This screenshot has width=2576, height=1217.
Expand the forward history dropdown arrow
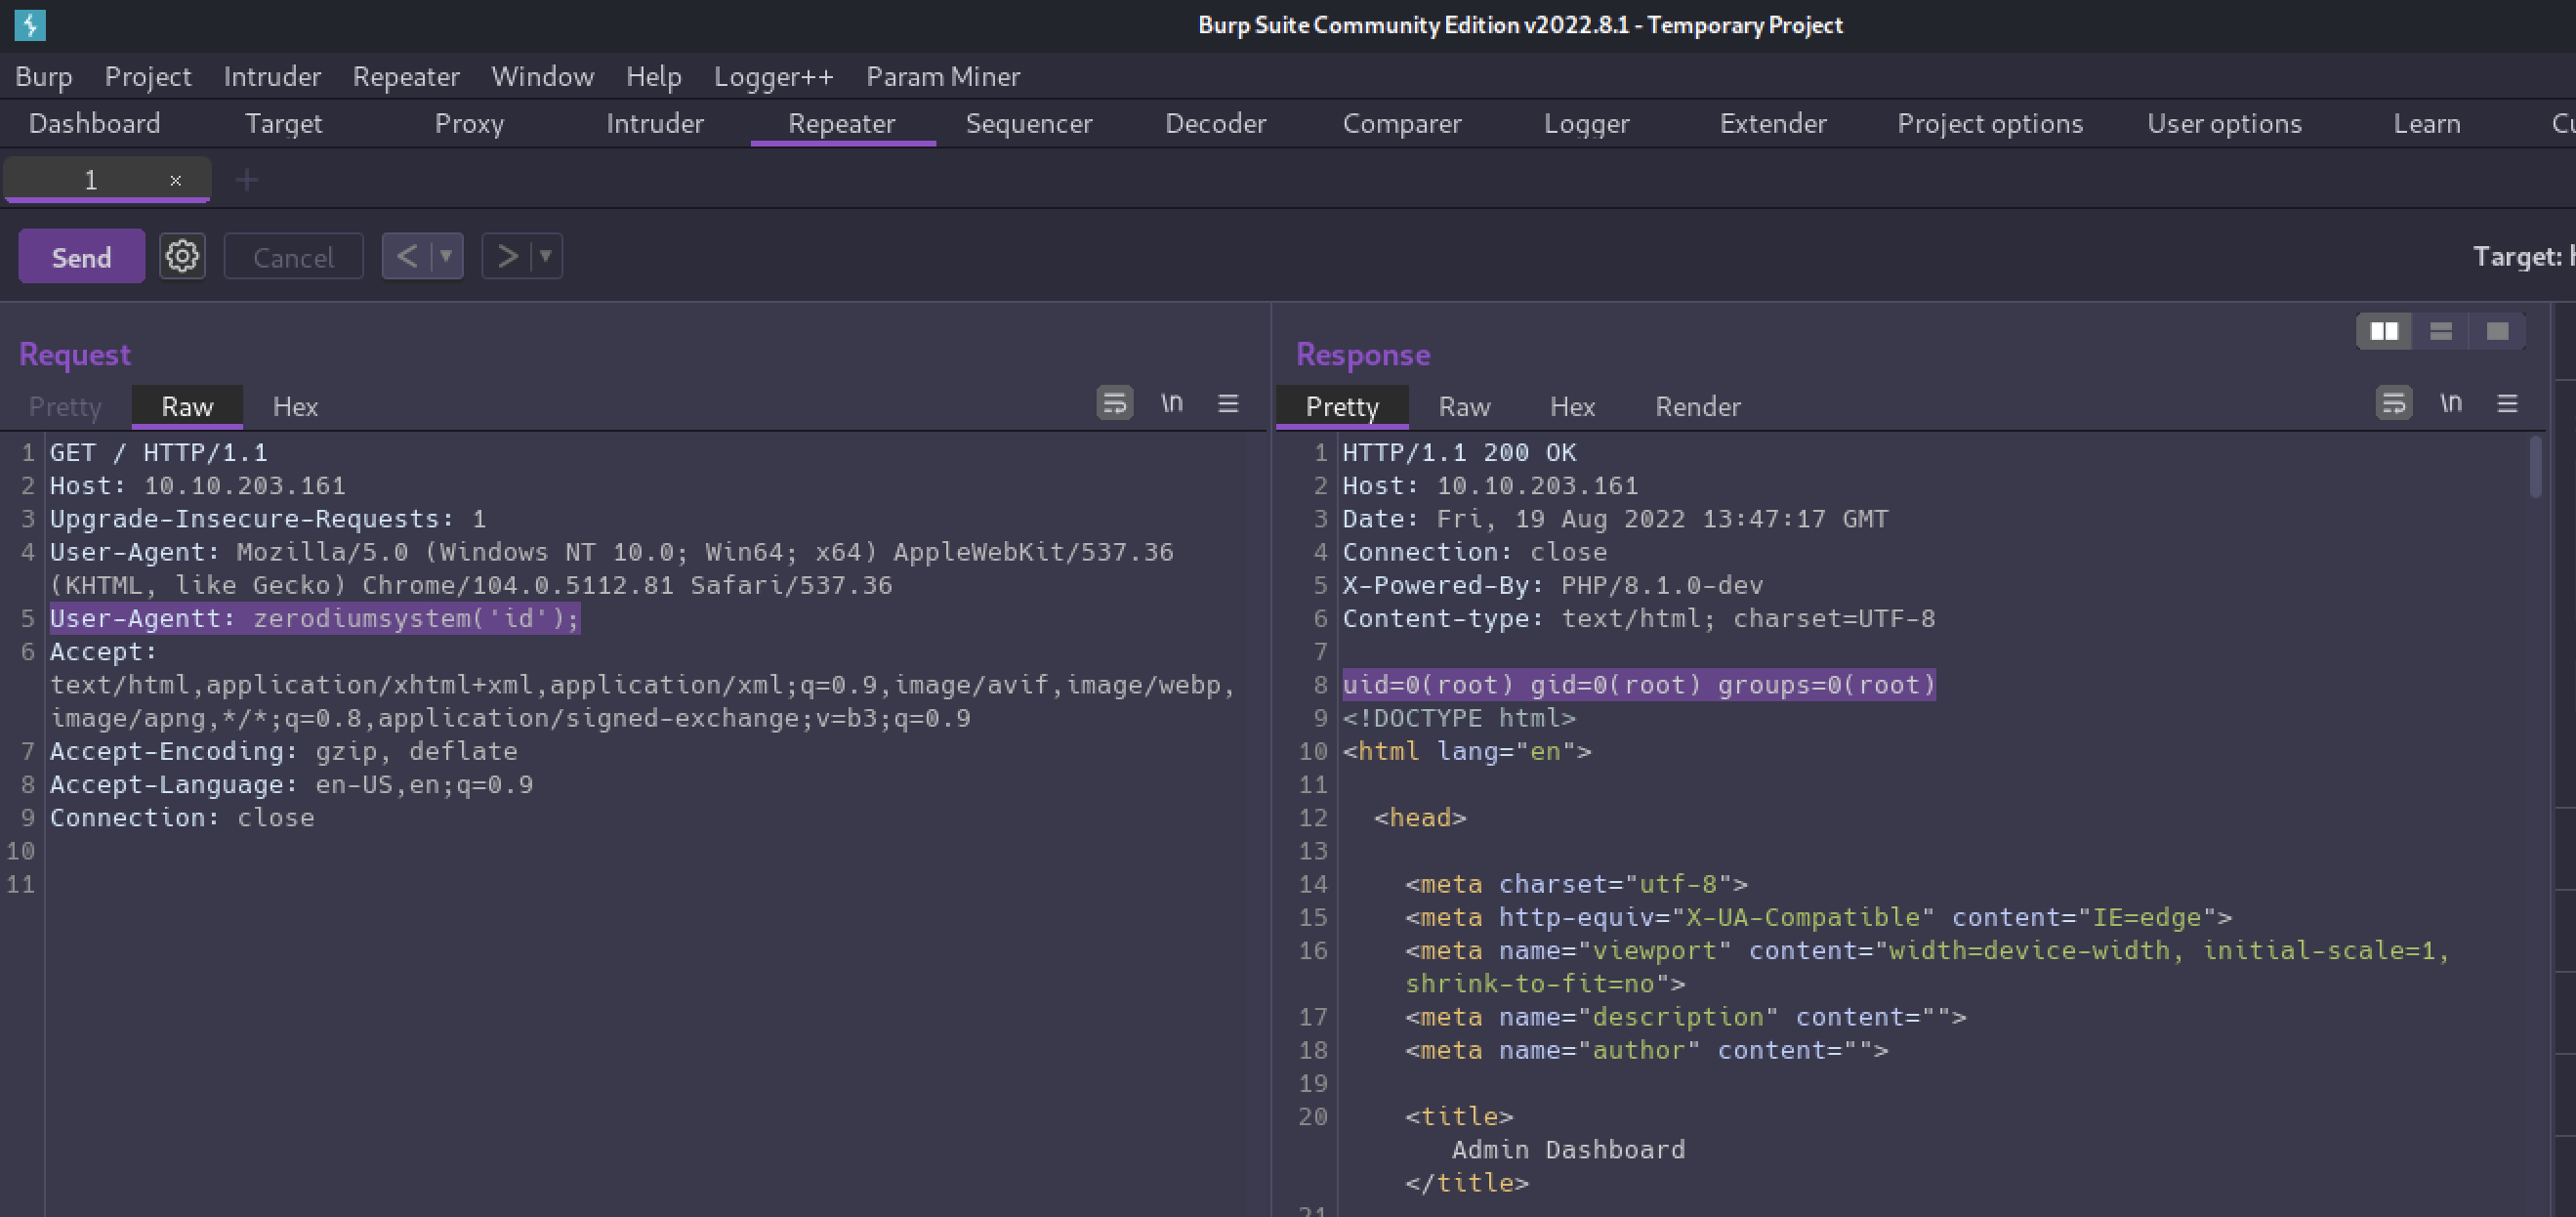point(546,257)
